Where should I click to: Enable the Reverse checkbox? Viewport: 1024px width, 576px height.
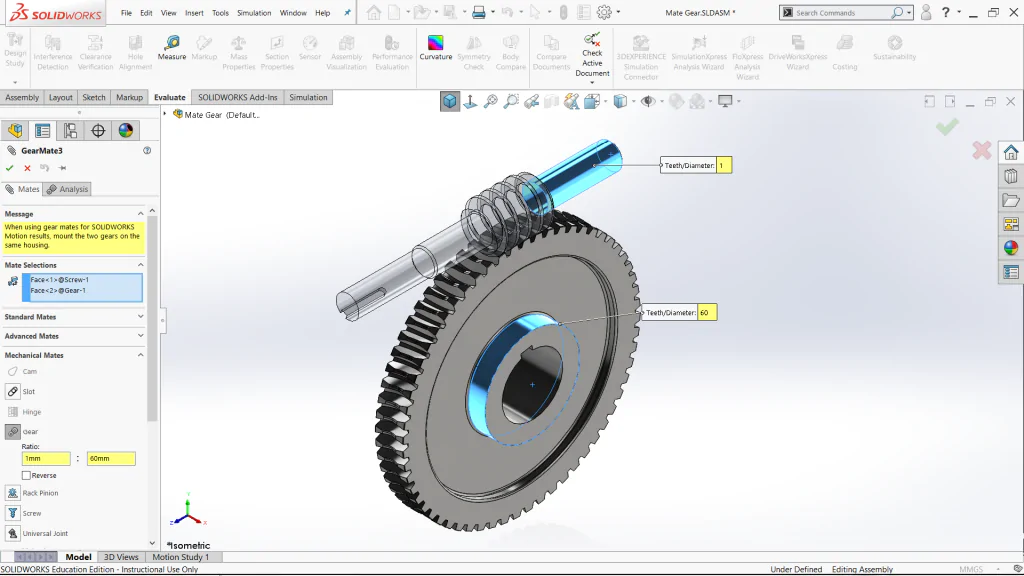[x=26, y=475]
